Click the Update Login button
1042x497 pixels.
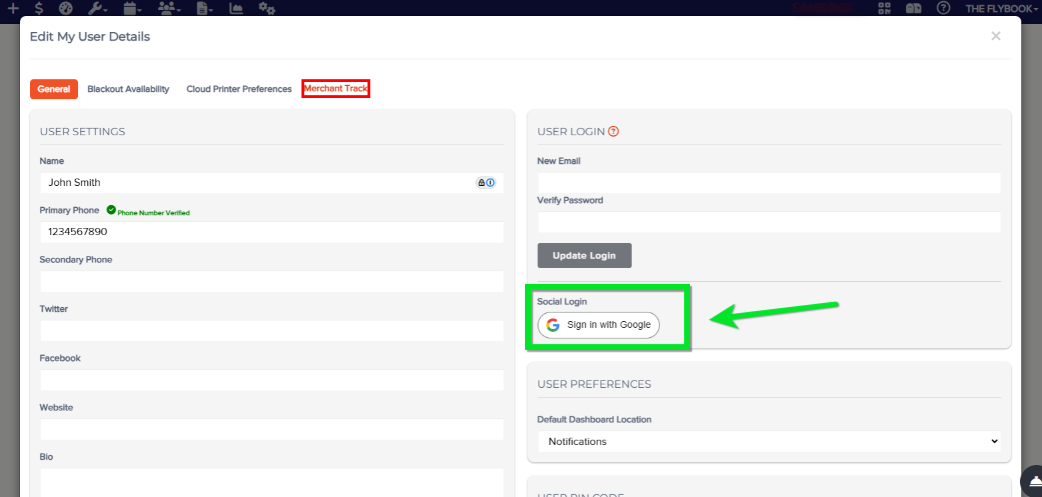click(584, 255)
